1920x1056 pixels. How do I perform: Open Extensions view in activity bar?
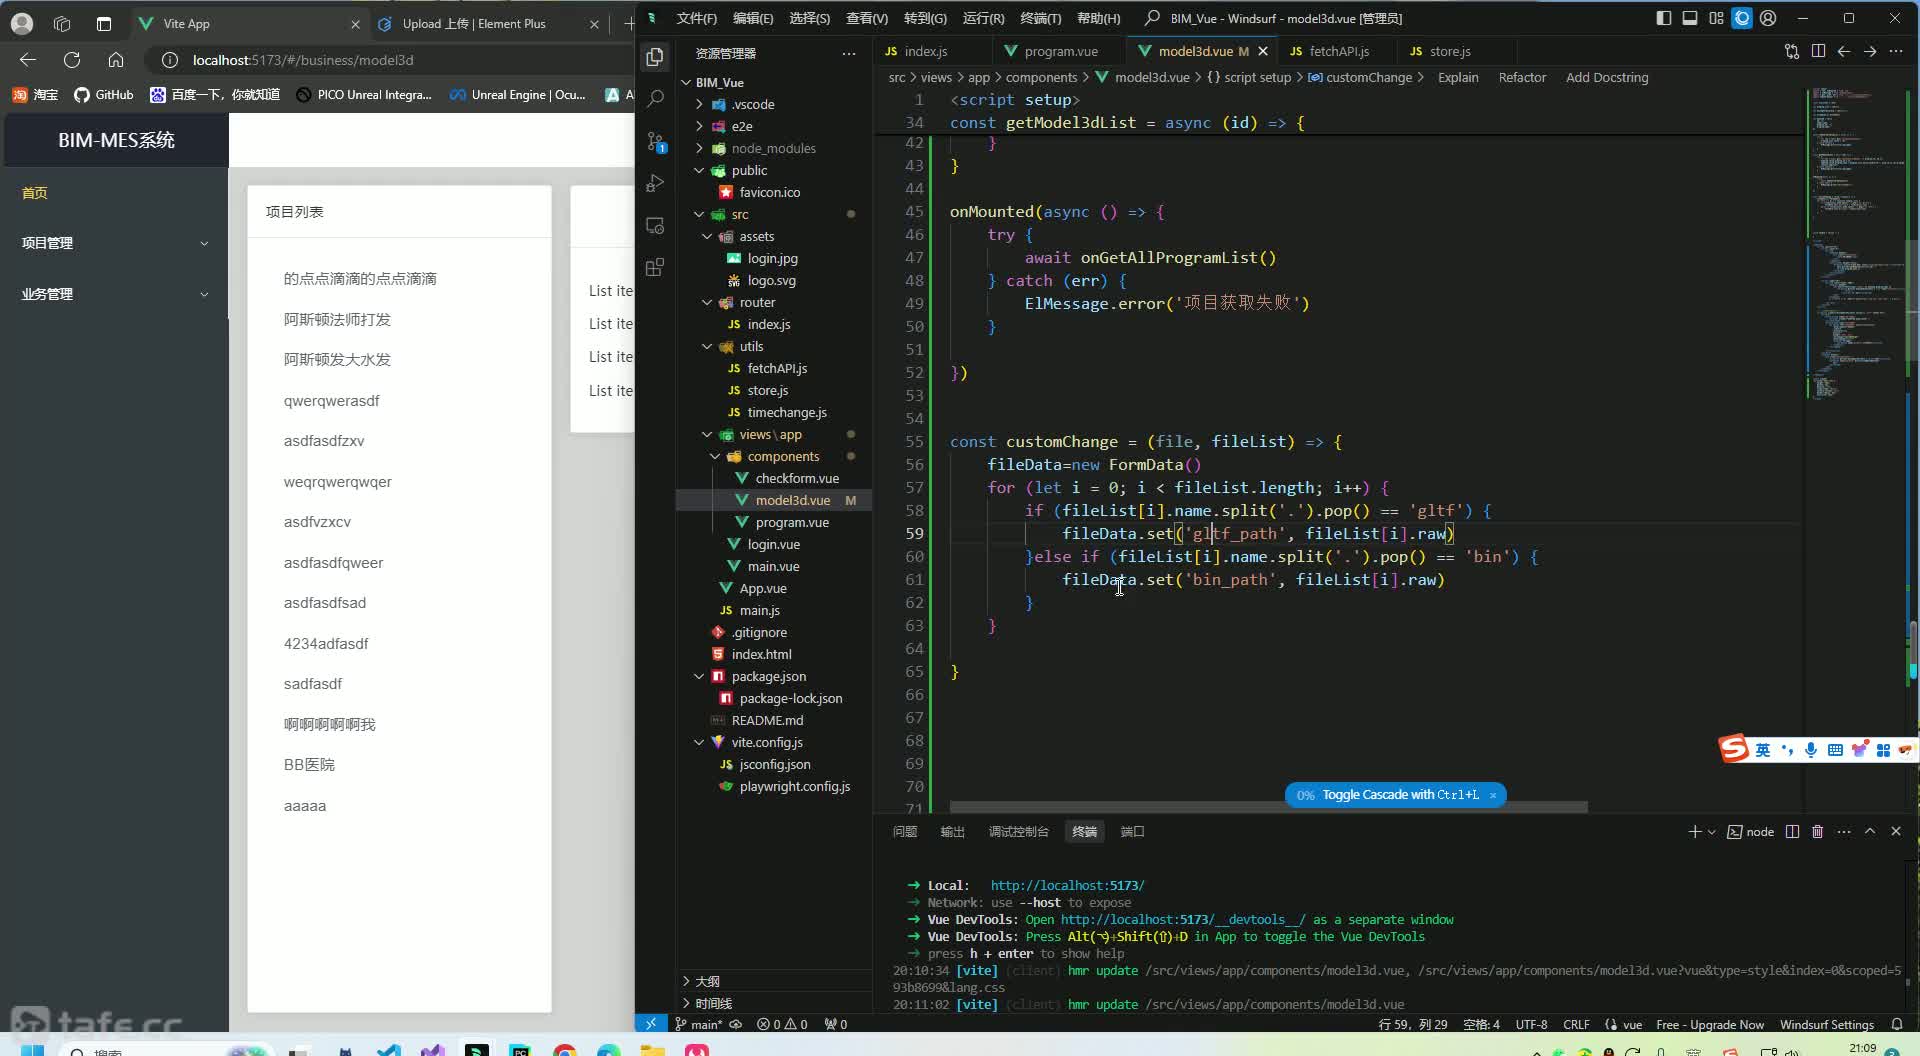655,267
